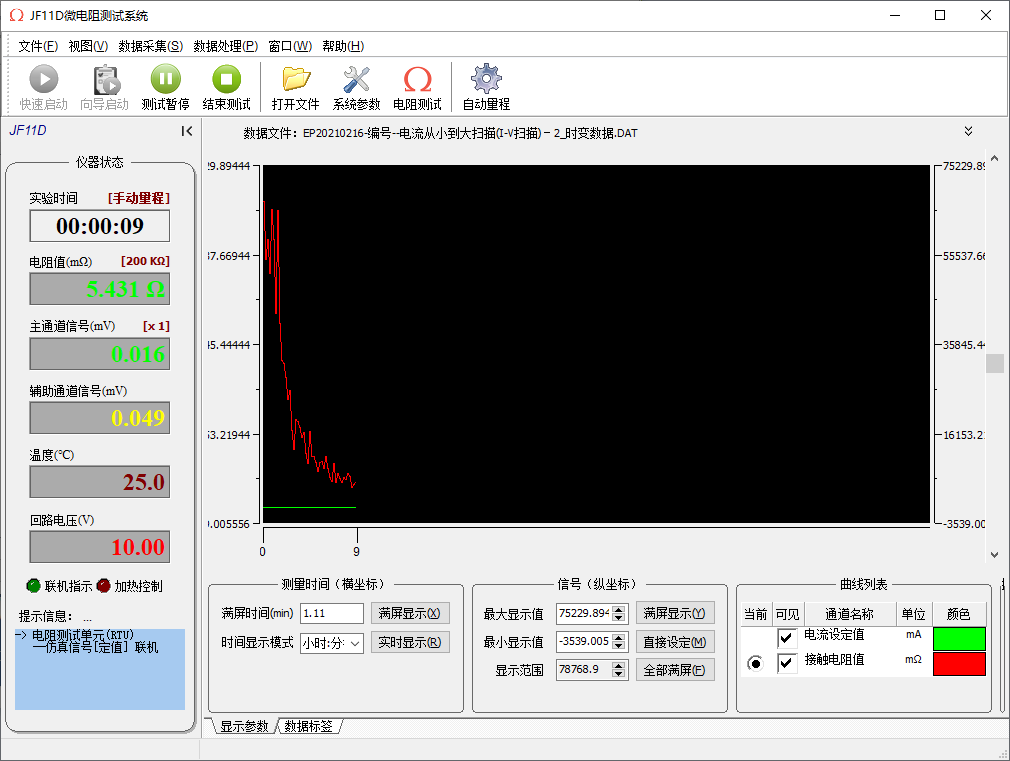
Task: Switch to the 数据标签 tab
Action: (309, 726)
